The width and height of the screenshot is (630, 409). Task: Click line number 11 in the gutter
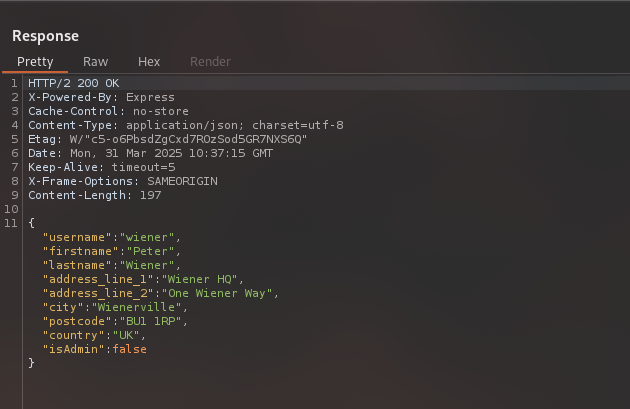[x=12, y=223]
